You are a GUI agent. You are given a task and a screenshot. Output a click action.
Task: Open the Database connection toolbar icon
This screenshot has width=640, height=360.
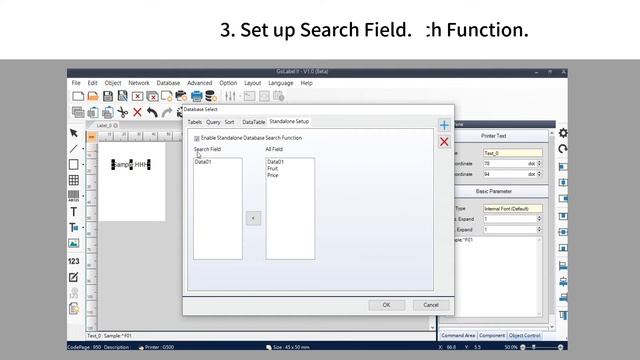click(x=211, y=96)
